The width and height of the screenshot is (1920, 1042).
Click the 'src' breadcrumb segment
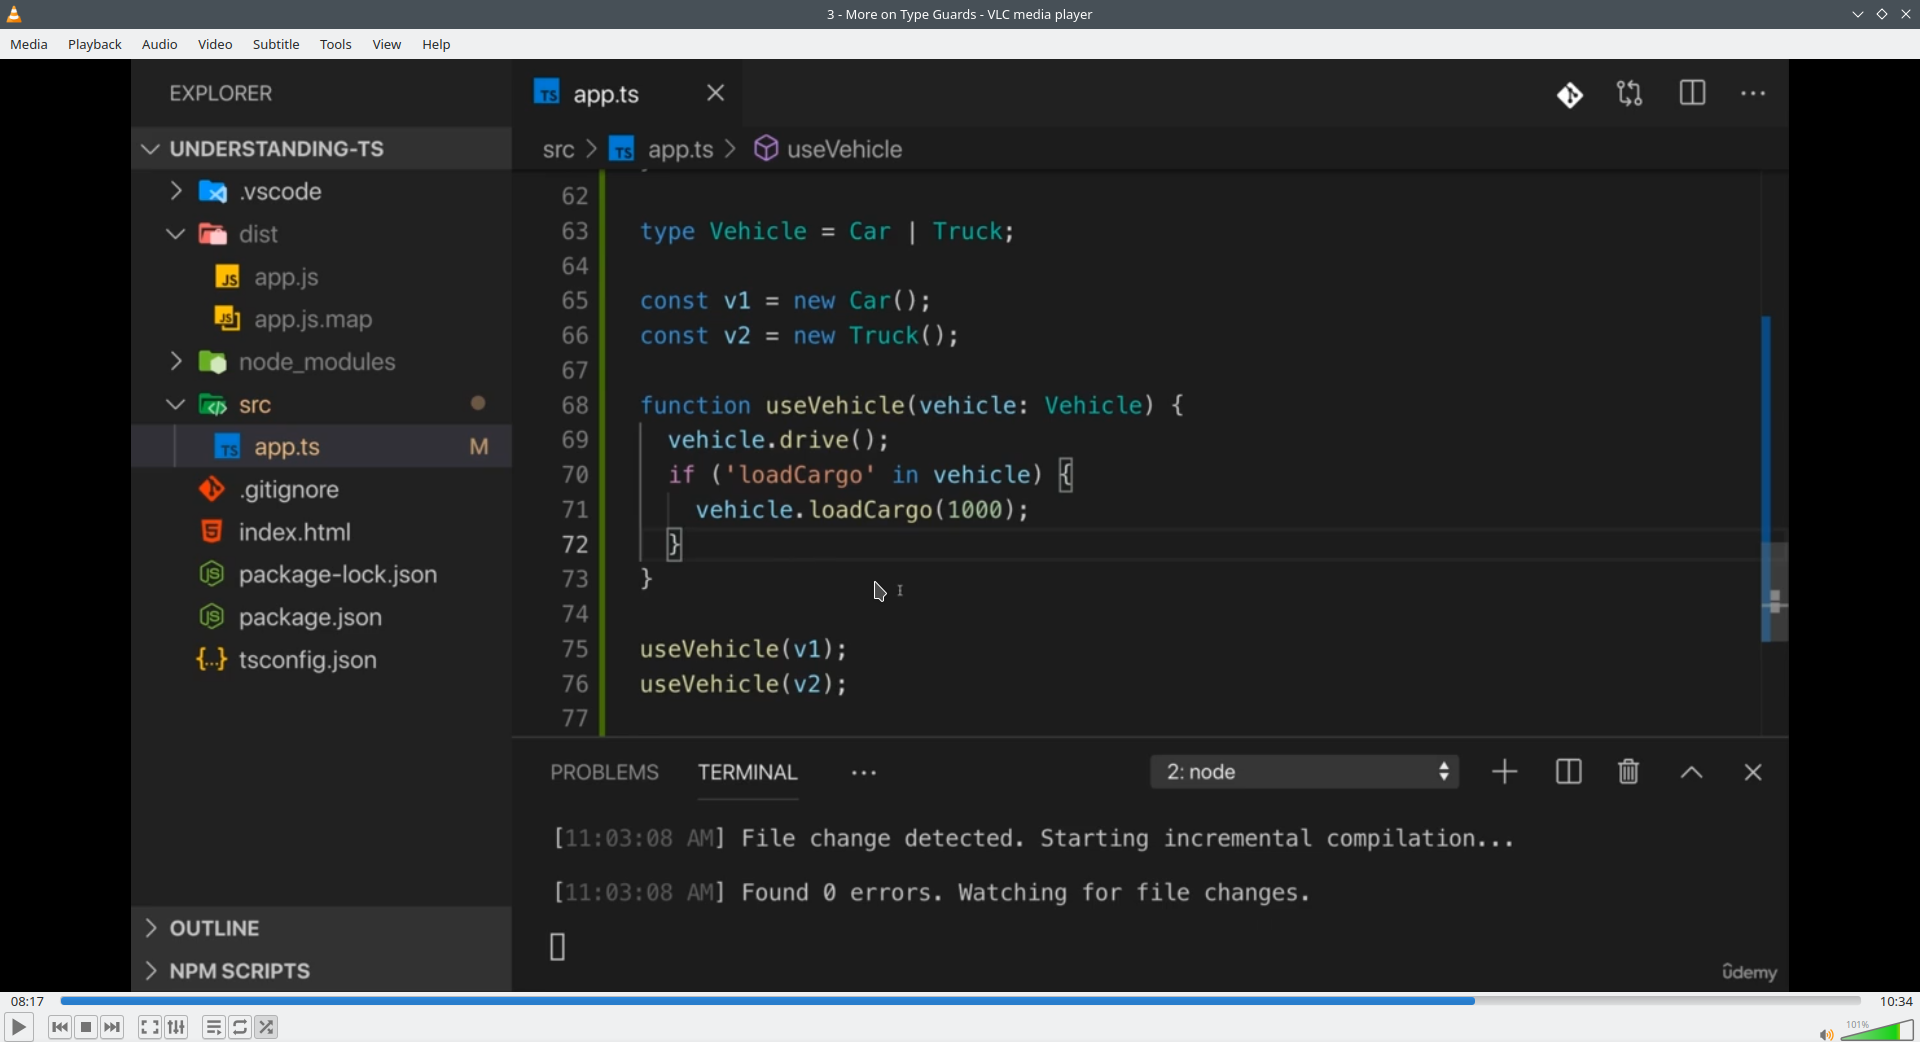tap(558, 150)
